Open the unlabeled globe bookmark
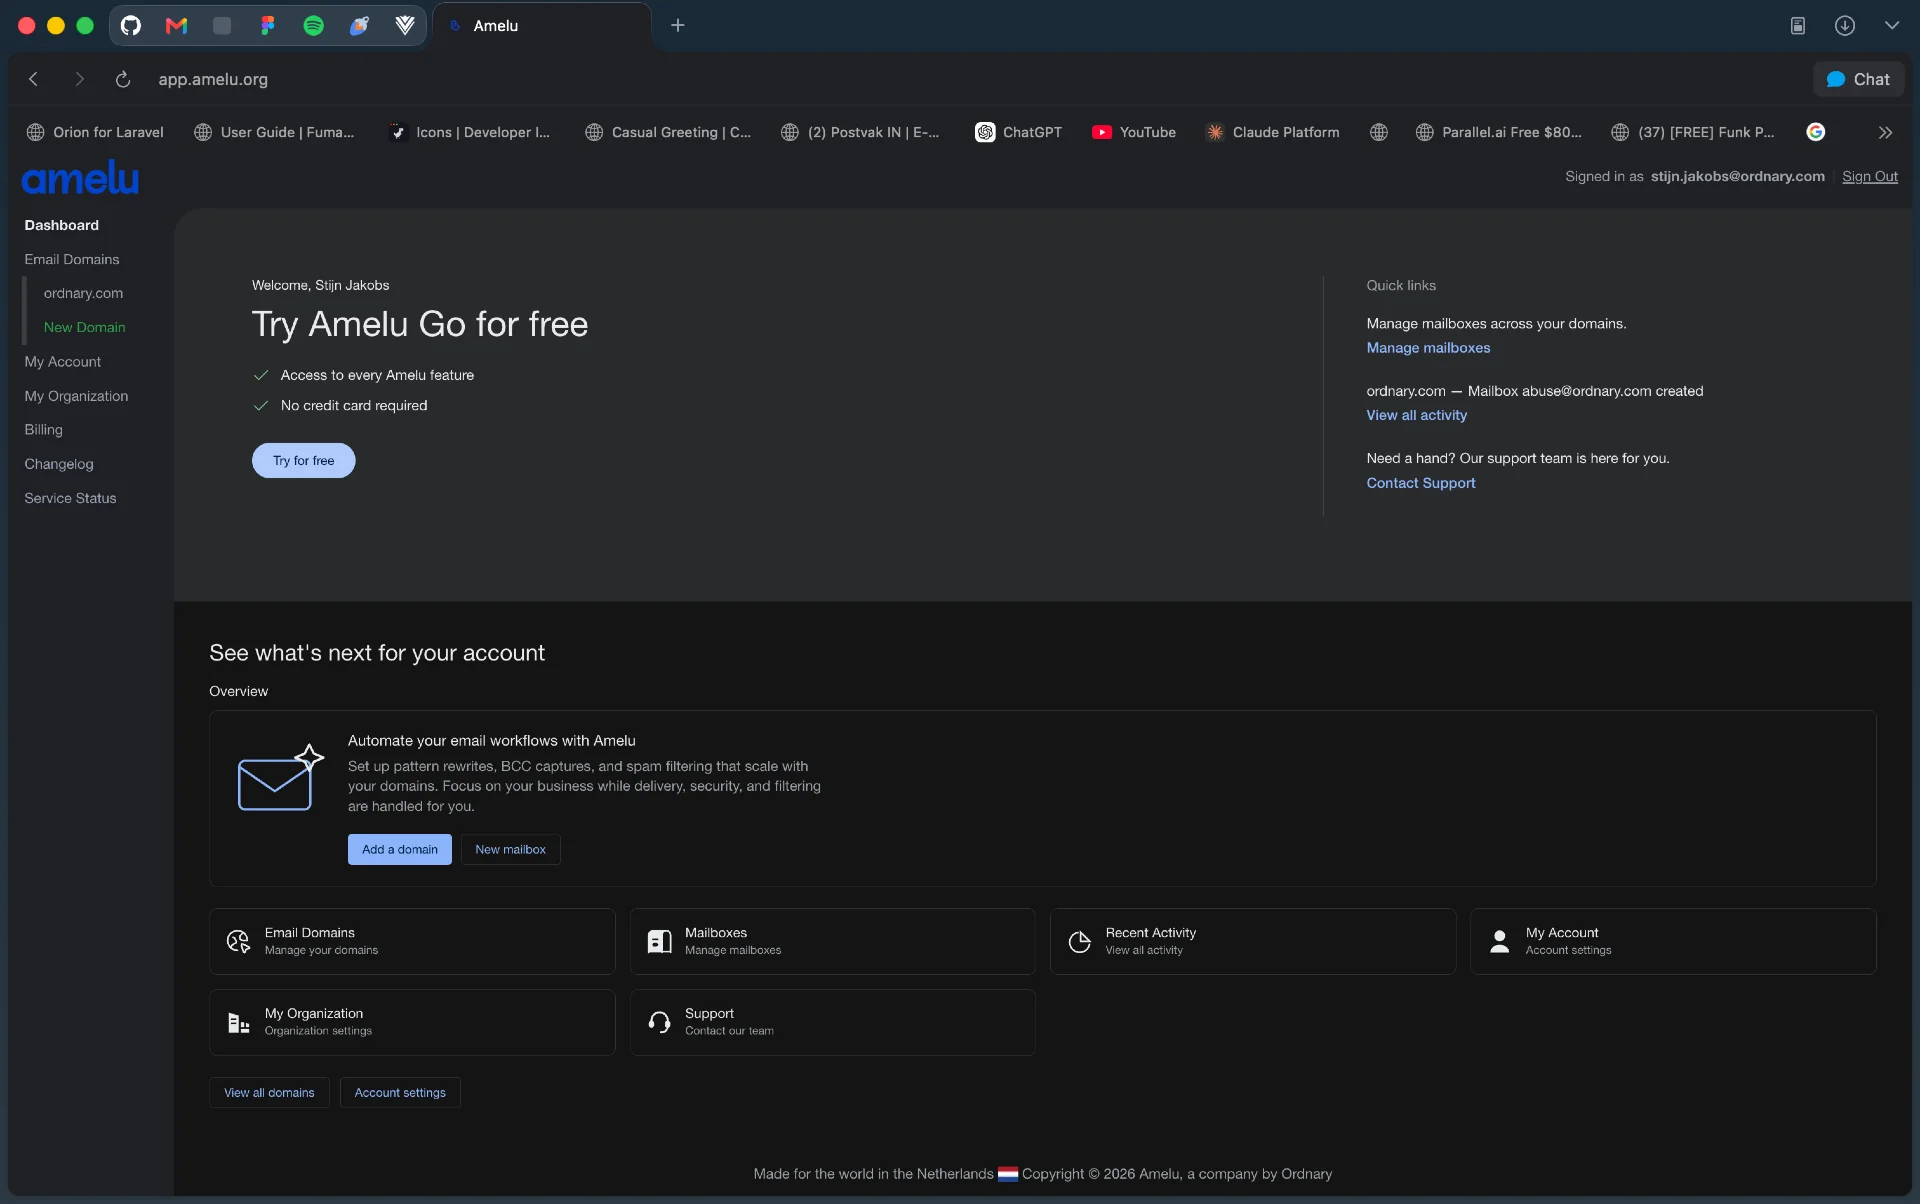 click(1378, 132)
